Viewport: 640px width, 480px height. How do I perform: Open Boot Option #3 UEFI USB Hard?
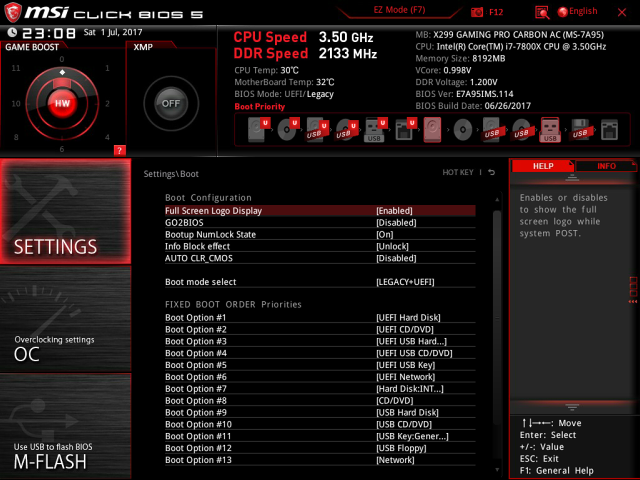pos(320,341)
